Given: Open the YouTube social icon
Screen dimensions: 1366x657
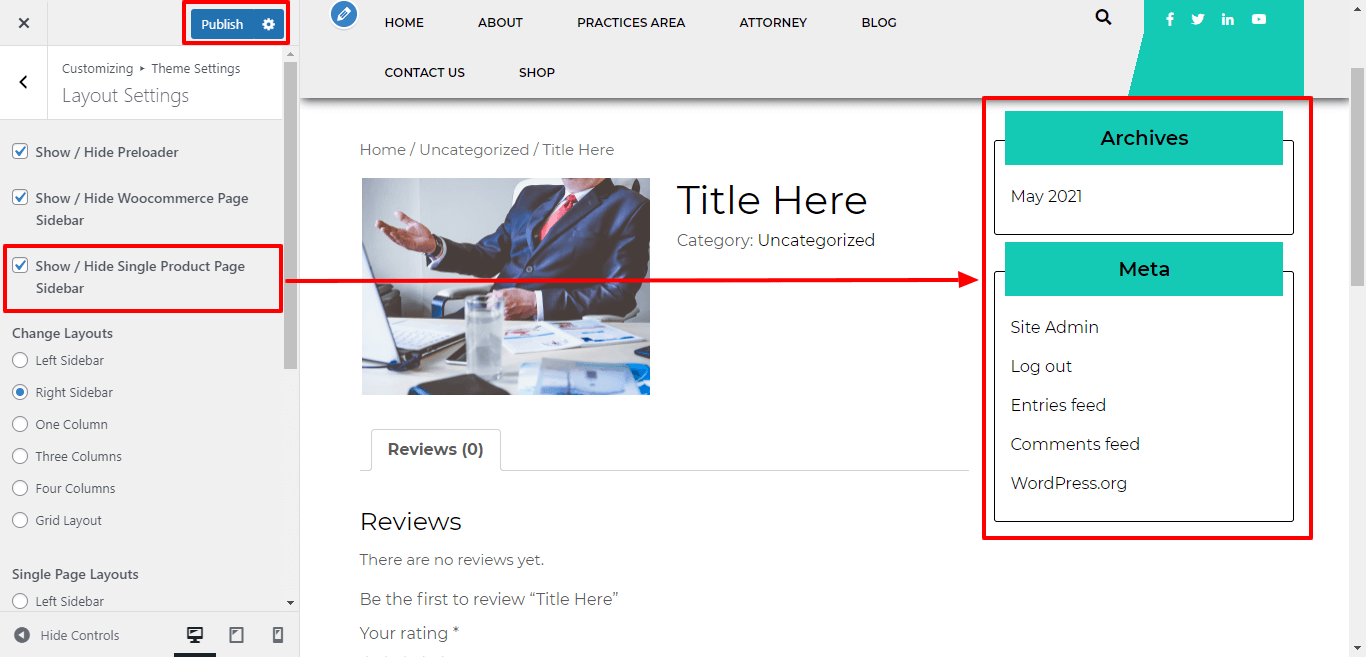Looking at the screenshot, I should pyautogui.click(x=1258, y=19).
